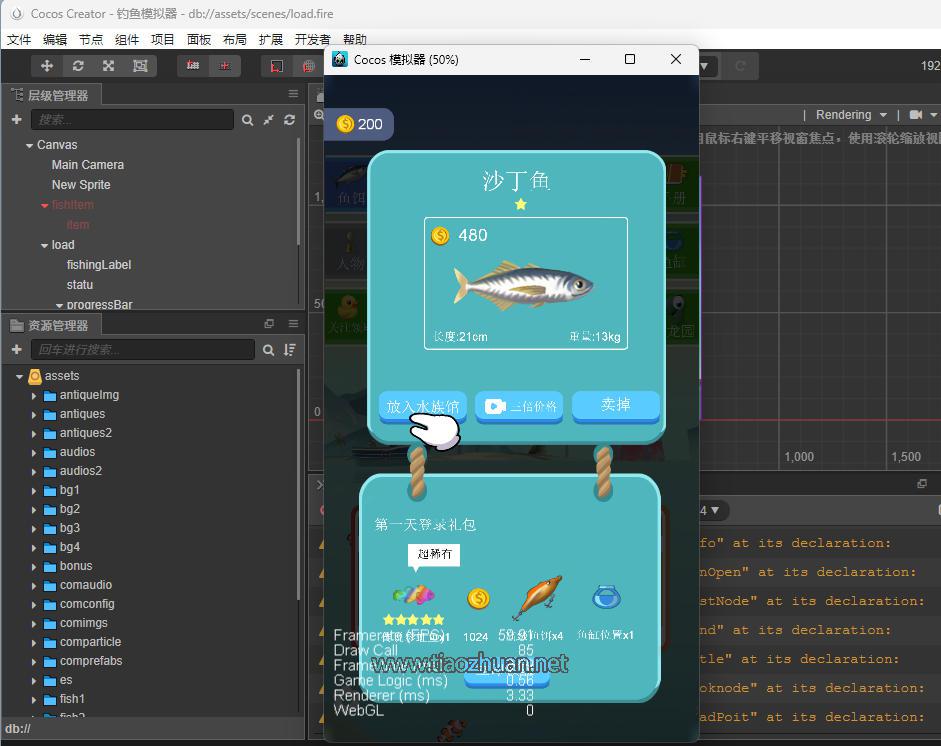This screenshot has width=941, height=746.
Task: Click the orange lure bait reward icon
Action: (x=538, y=597)
